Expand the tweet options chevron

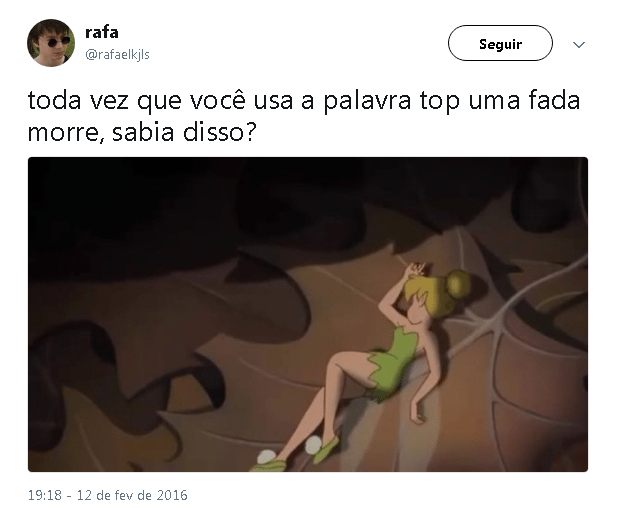[x=579, y=45]
